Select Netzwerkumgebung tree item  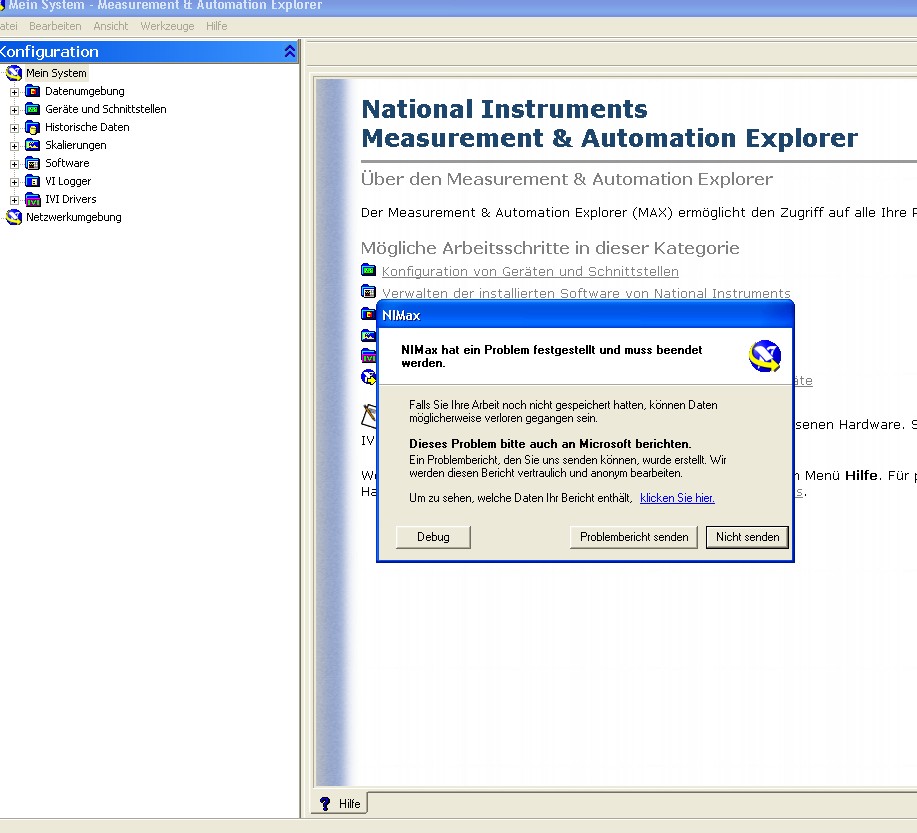click(x=74, y=217)
